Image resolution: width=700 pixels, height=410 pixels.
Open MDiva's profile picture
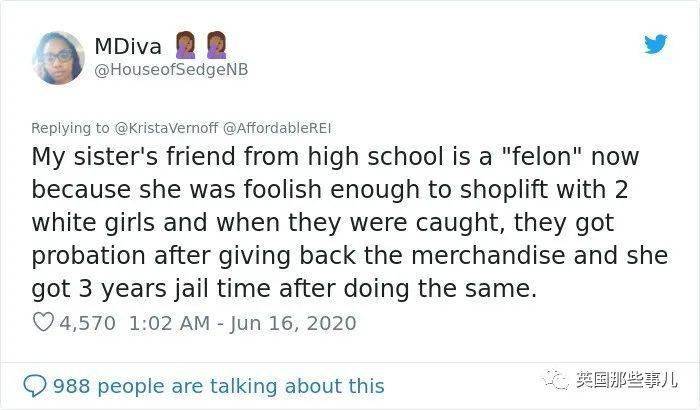pos(57,57)
